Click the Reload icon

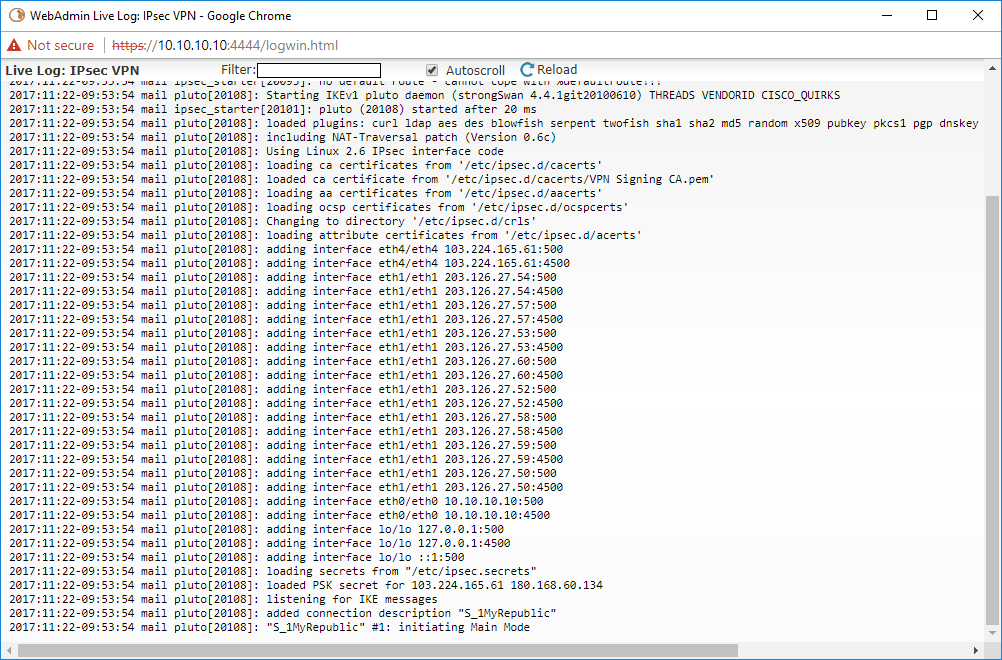click(x=527, y=70)
